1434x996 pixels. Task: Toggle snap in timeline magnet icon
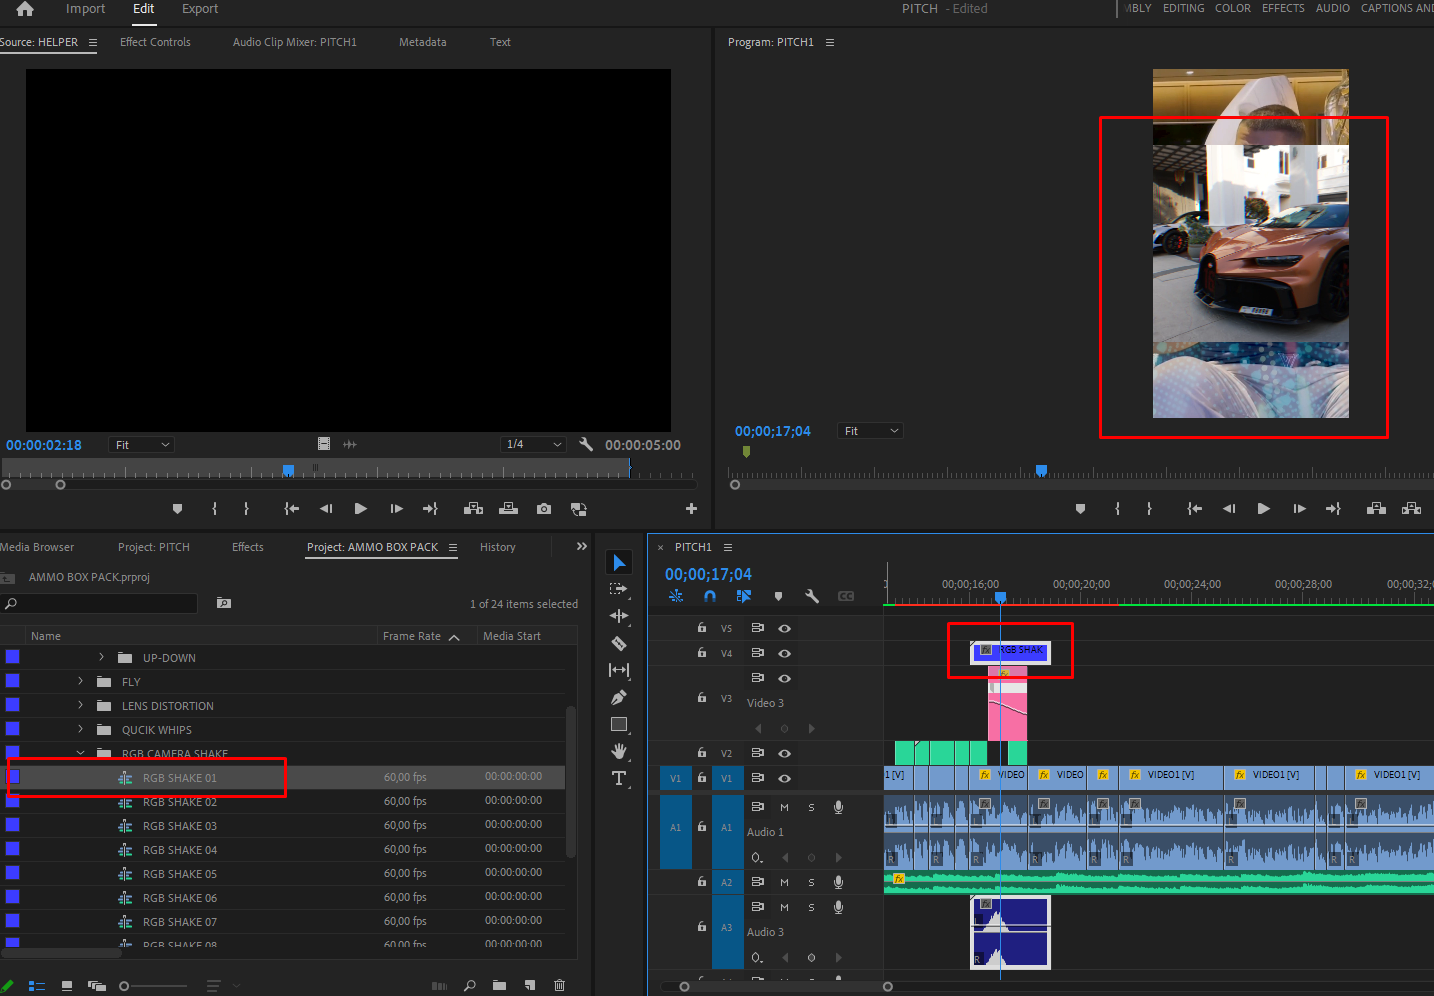[710, 596]
